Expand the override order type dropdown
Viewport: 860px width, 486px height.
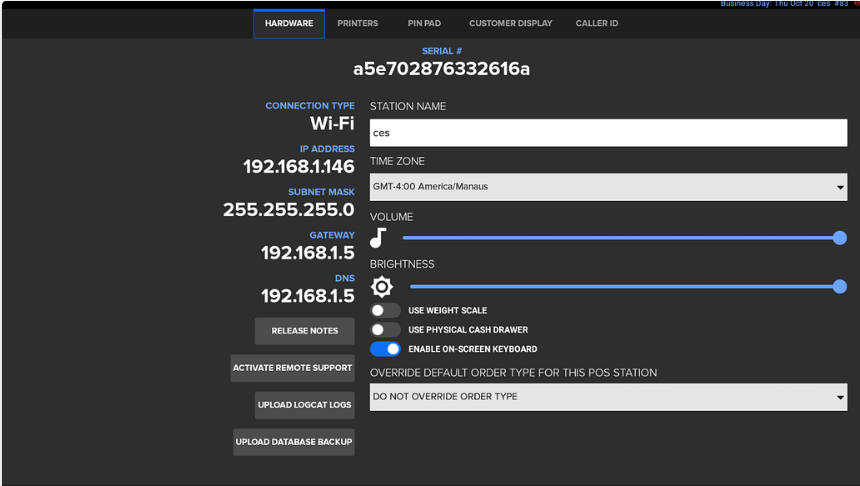608,397
